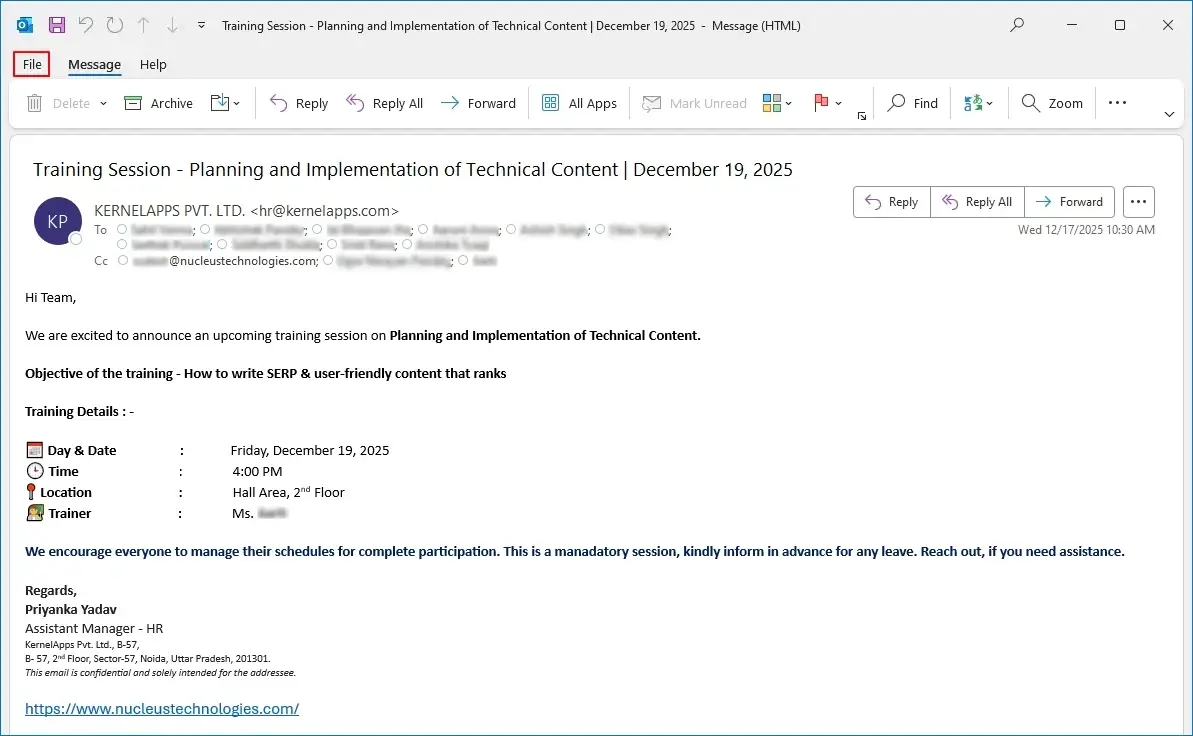This screenshot has width=1193, height=736.
Task: Click the KP sender avatar
Action: pos(58,221)
